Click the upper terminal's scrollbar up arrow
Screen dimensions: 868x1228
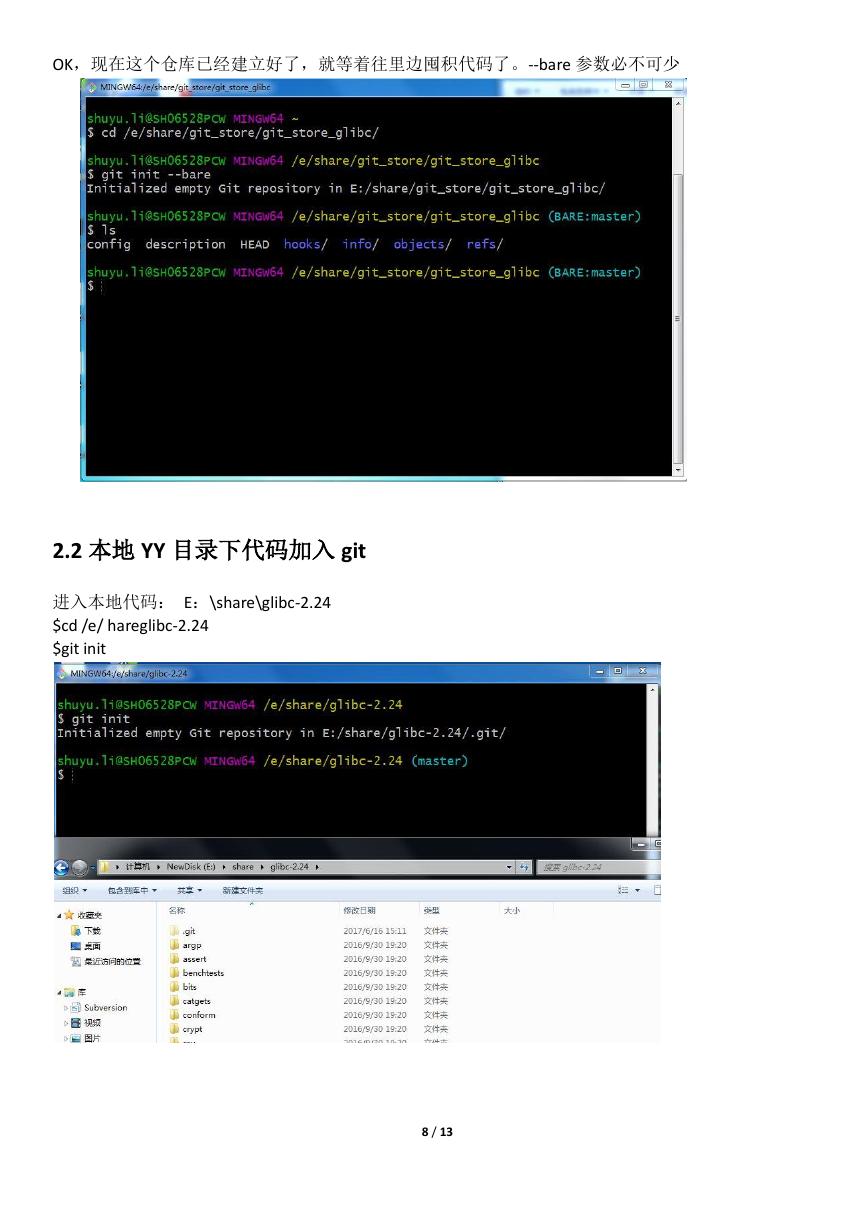(679, 102)
